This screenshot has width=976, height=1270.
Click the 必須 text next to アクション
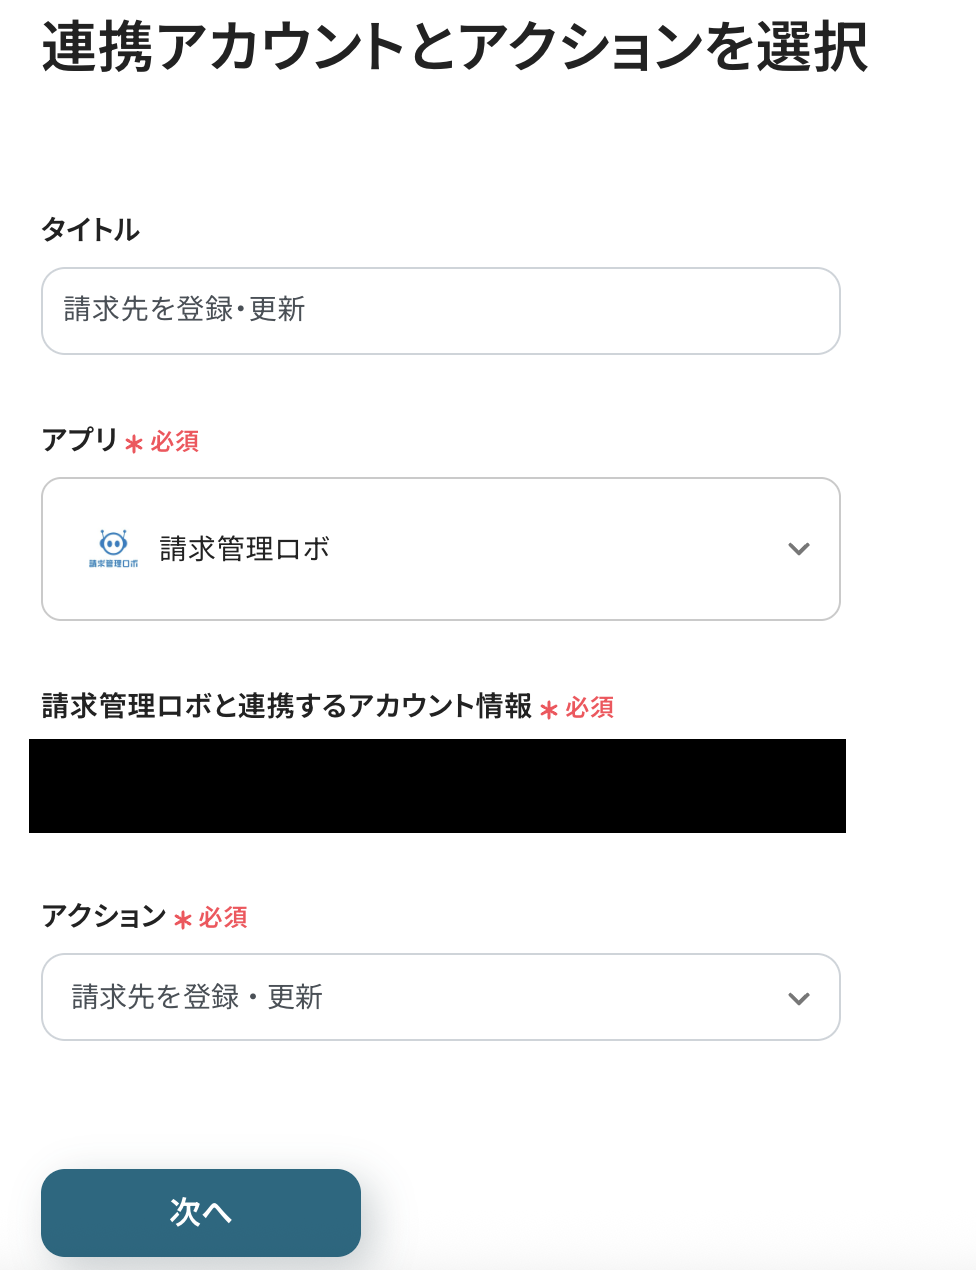223,917
